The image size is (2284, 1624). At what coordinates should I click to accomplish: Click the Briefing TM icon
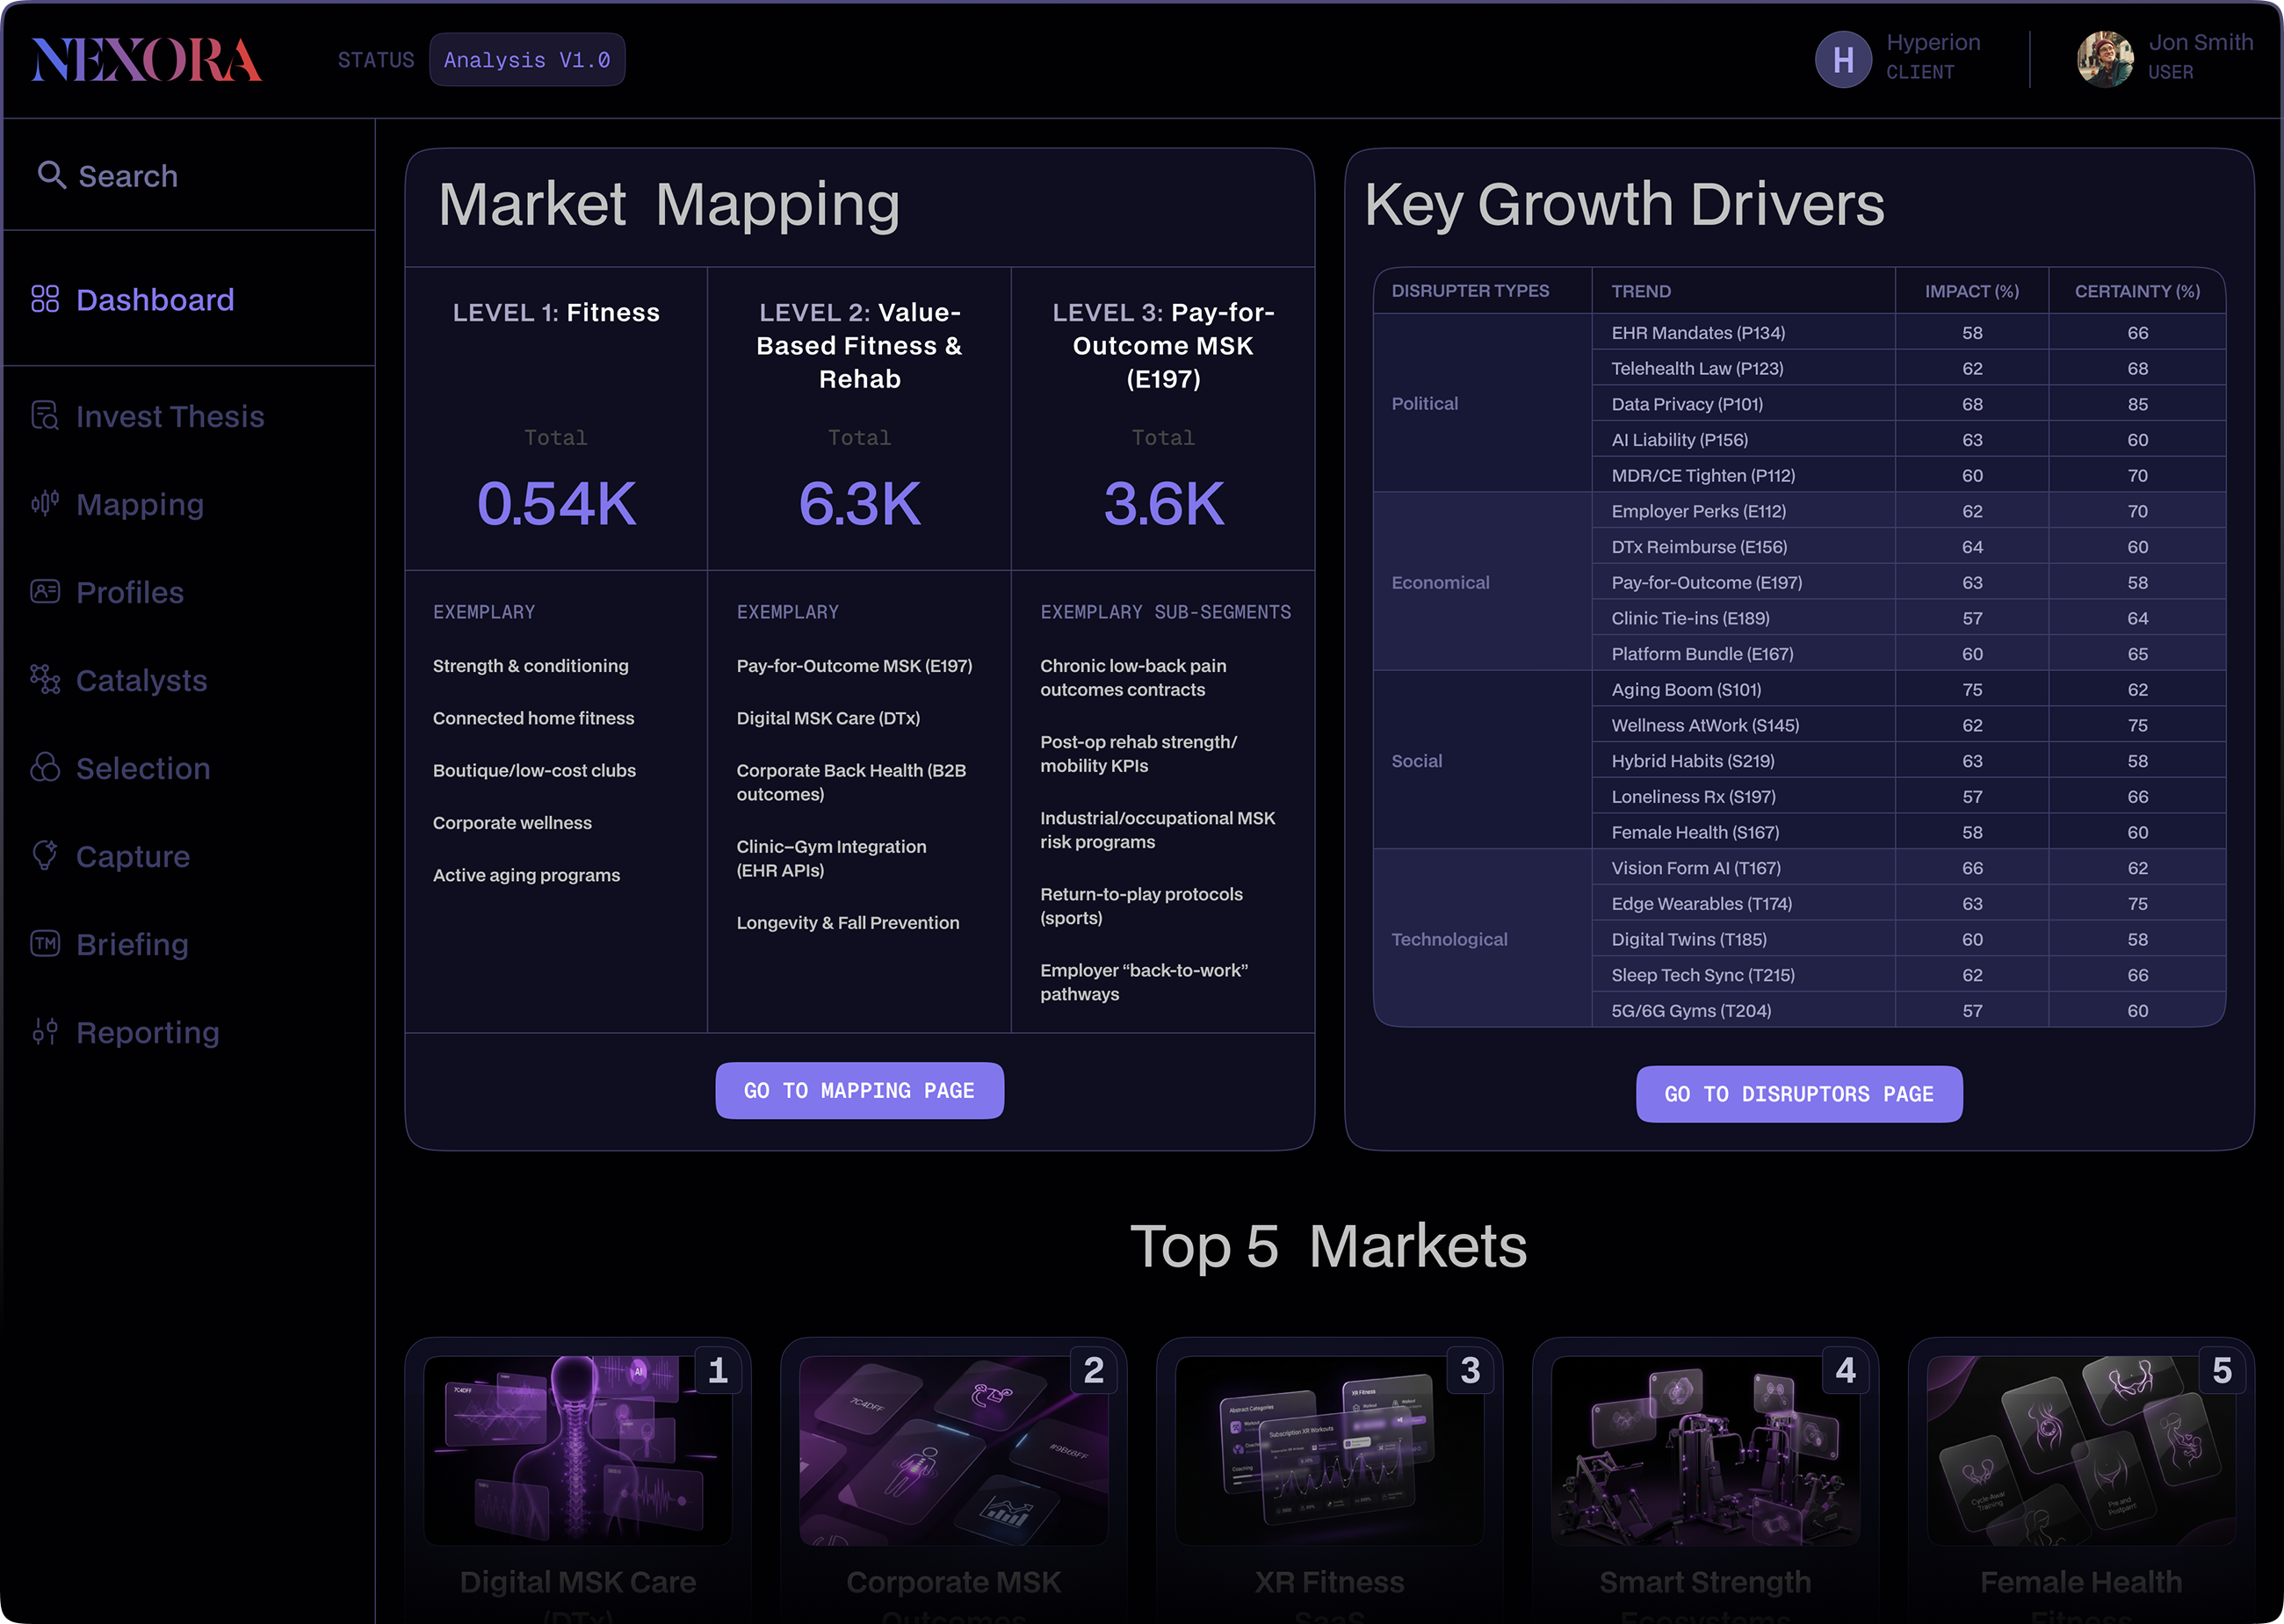tap(45, 943)
